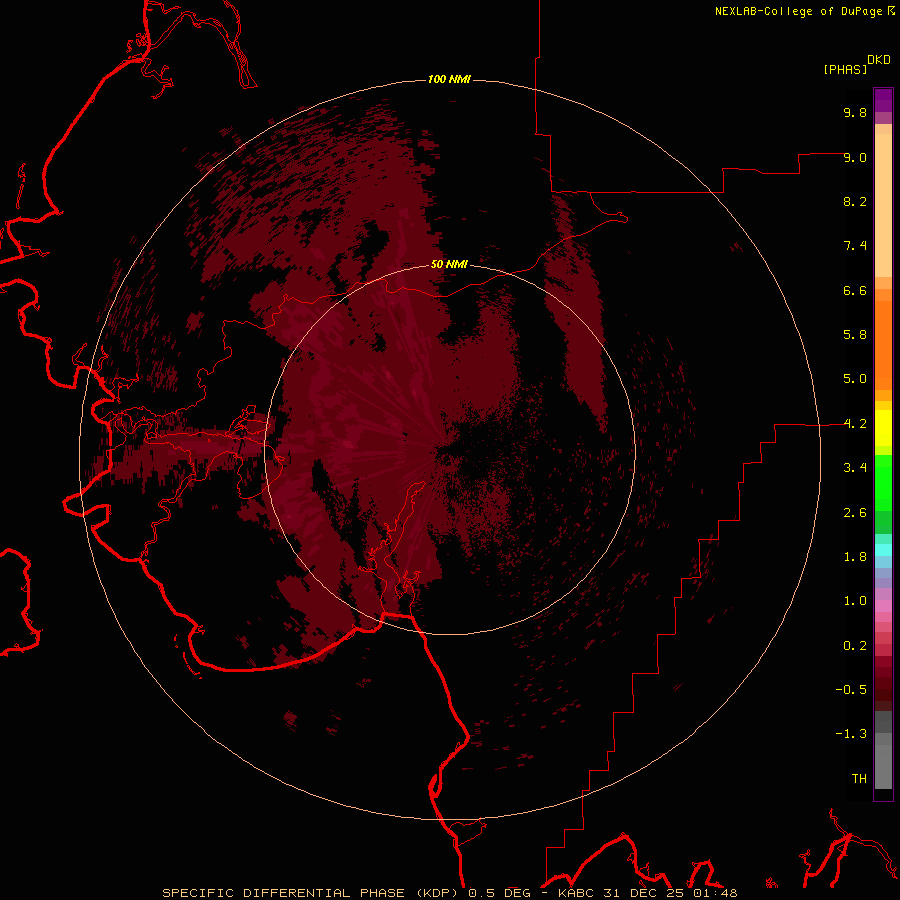Pick the cyan band of color bar
This screenshot has height=900, width=900.
tap(883, 550)
